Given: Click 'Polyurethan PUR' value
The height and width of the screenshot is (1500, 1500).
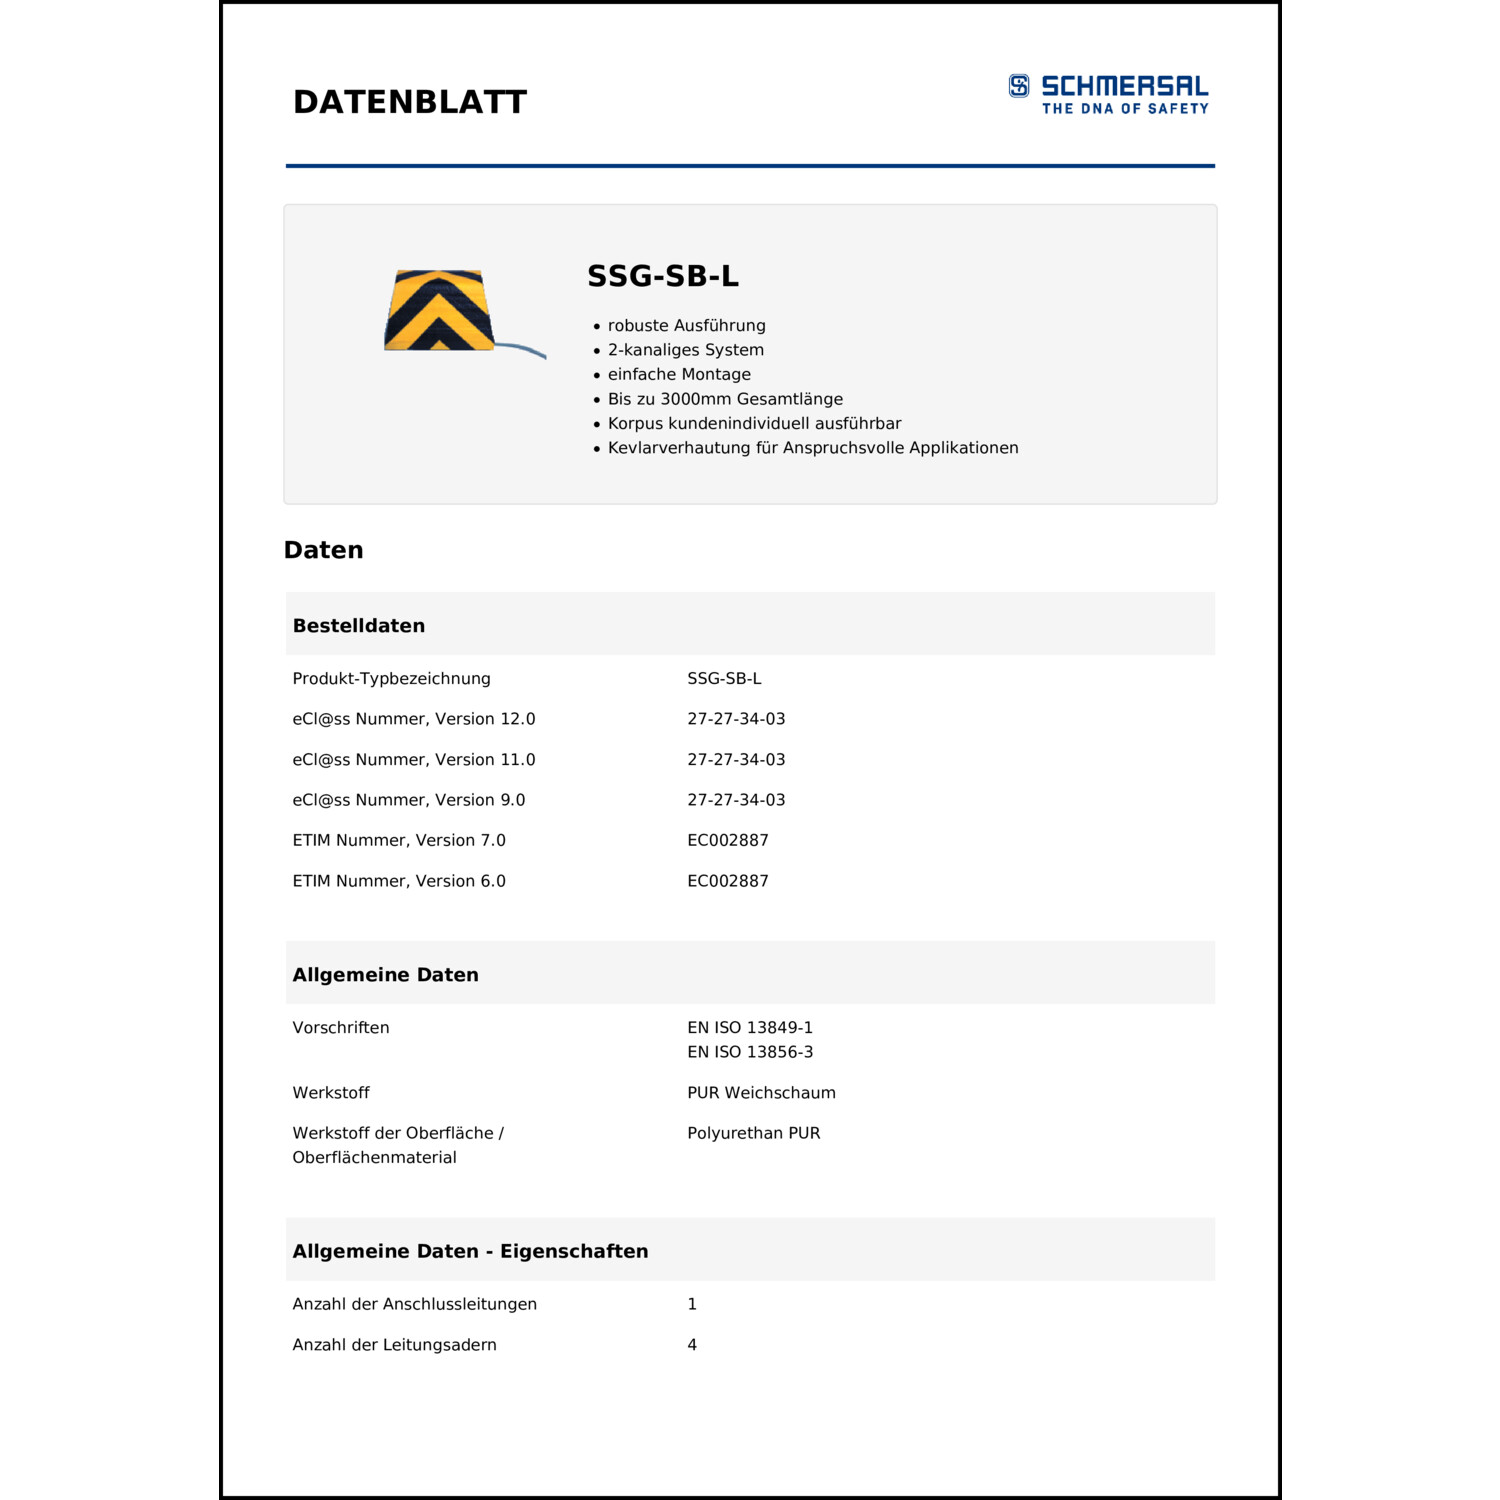Looking at the screenshot, I should (x=753, y=1133).
